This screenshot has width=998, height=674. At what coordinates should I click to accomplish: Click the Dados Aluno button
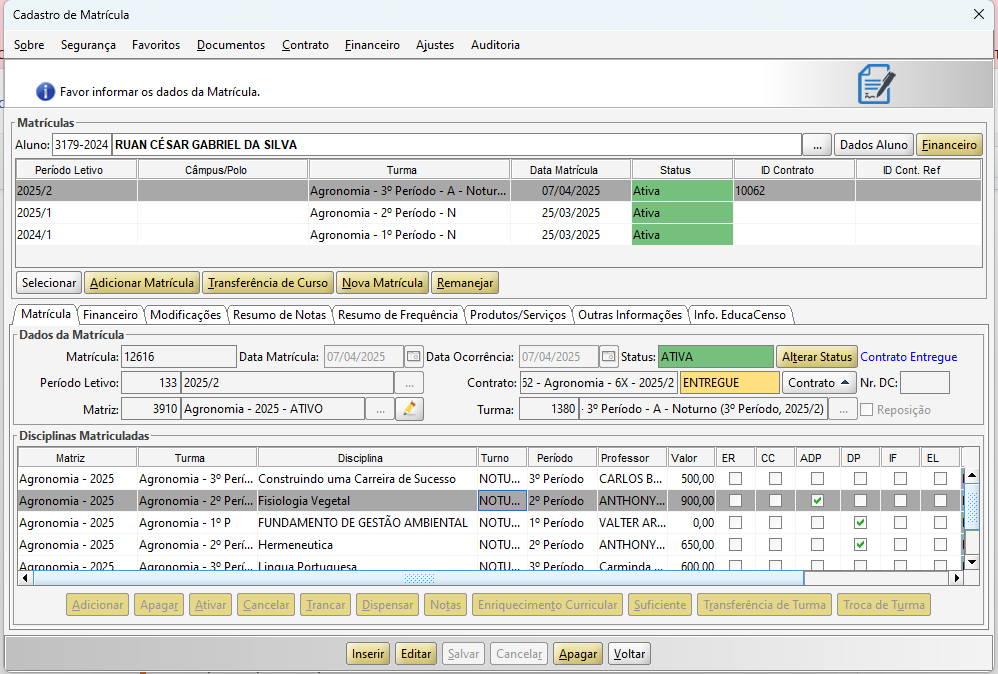tap(874, 145)
